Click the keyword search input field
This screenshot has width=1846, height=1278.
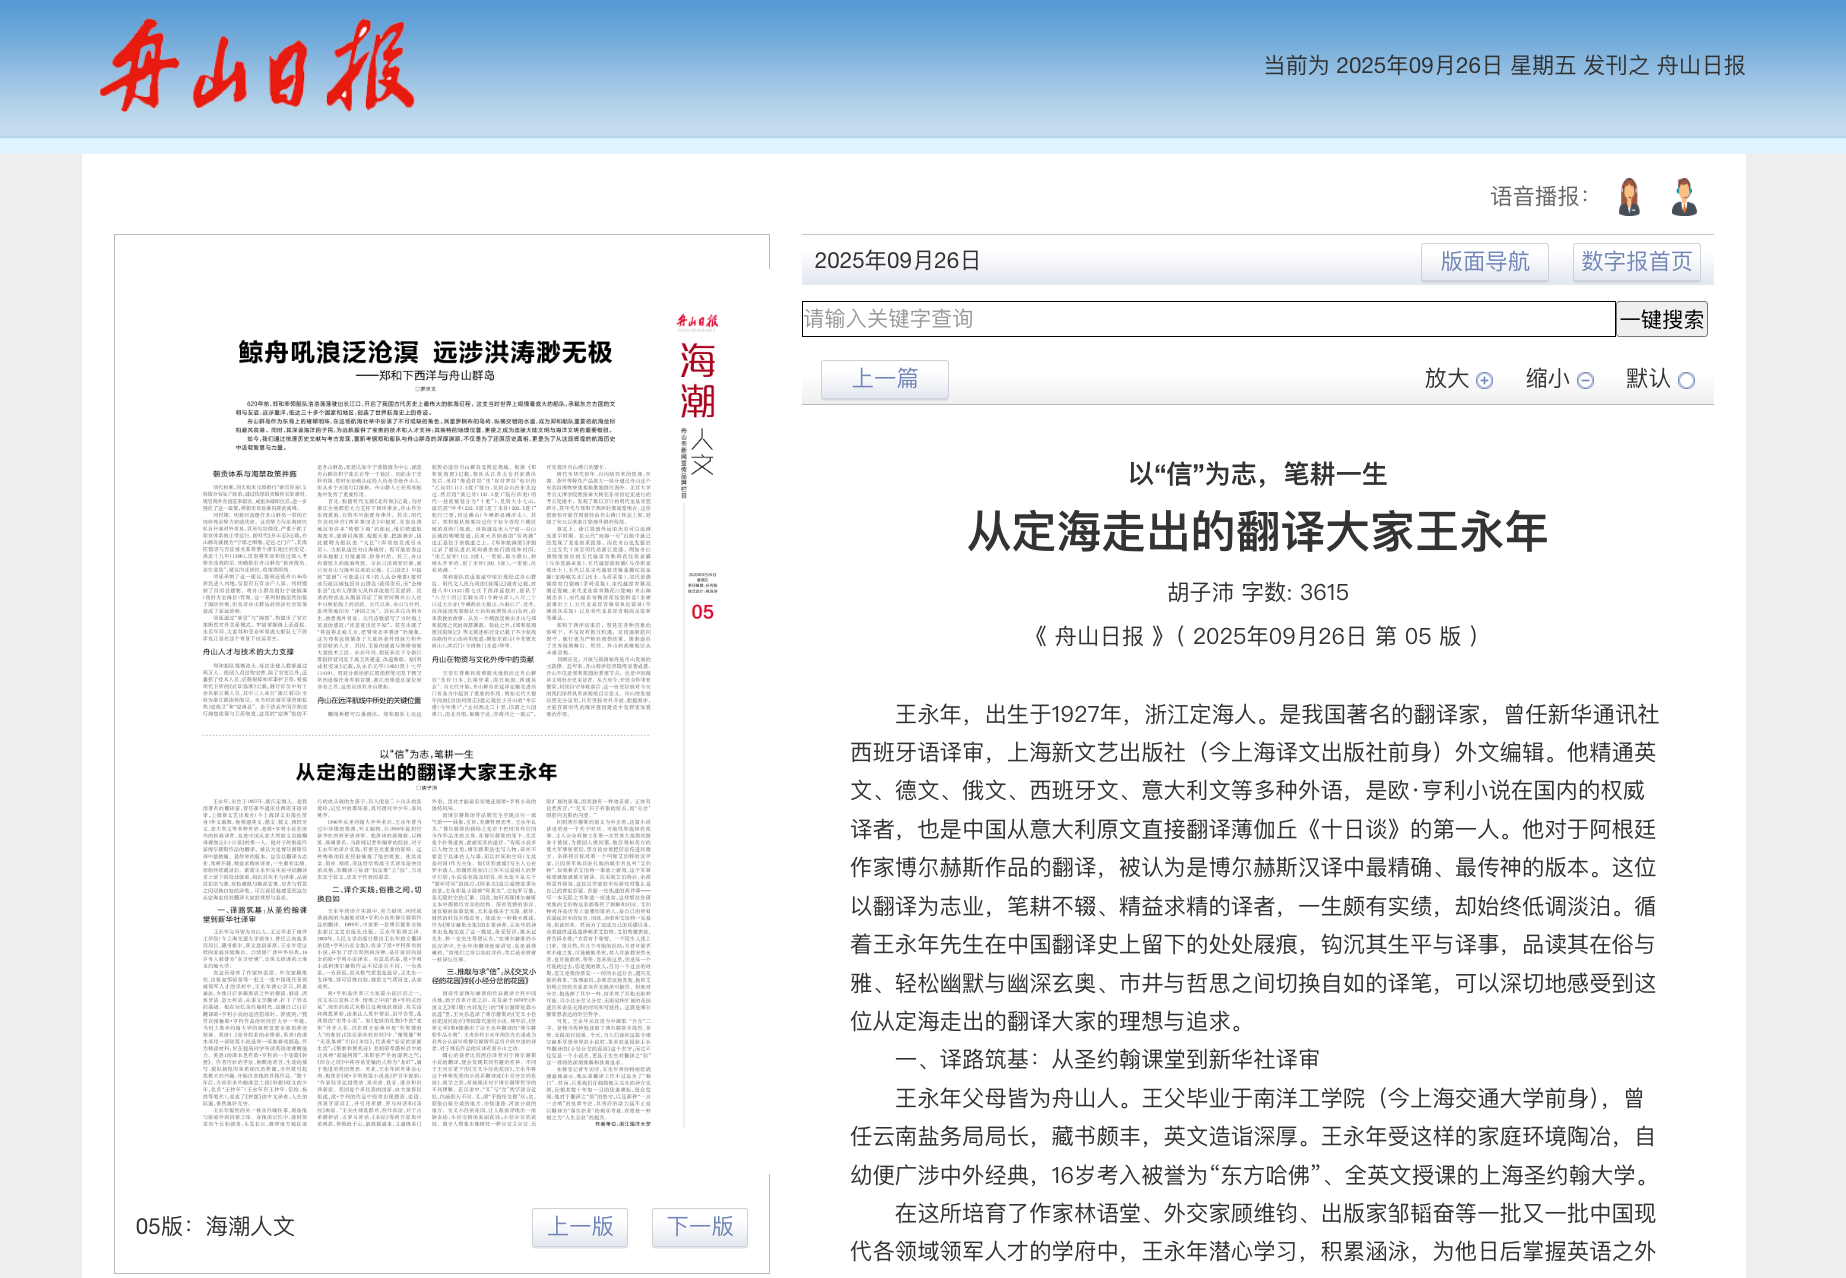click(1208, 319)
